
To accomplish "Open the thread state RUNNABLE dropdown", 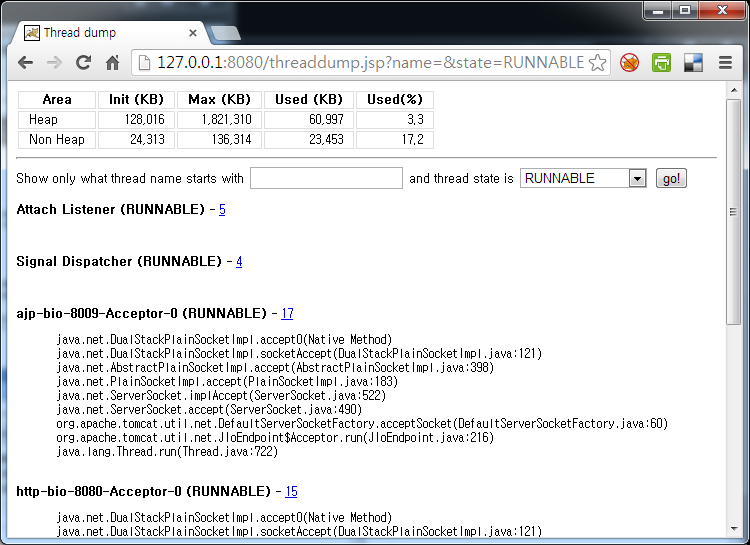I will pos(584,178).
